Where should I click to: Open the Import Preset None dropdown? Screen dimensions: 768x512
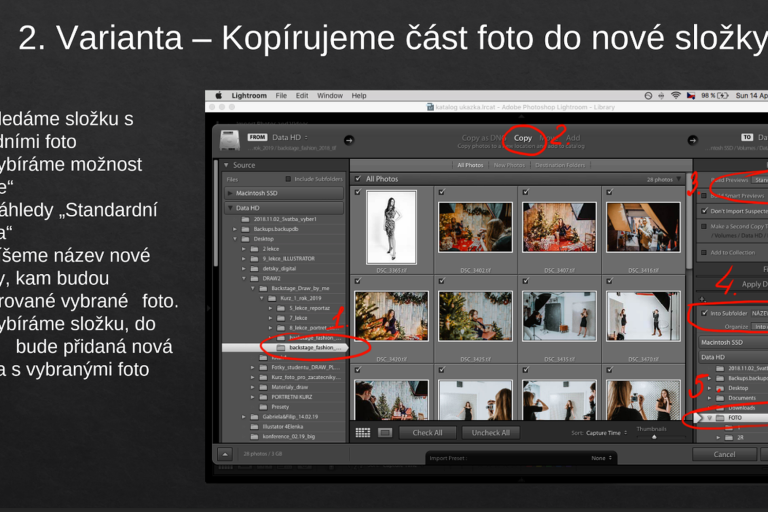coord(602,458)
